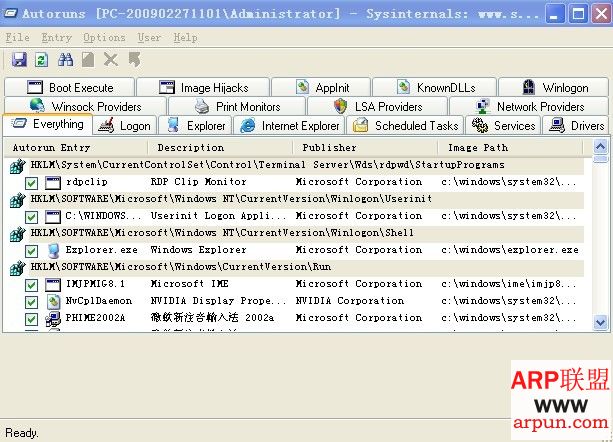613x442 pixels.
Task: Switch to the Network Providers tab
Action: (x=529, y=106)
